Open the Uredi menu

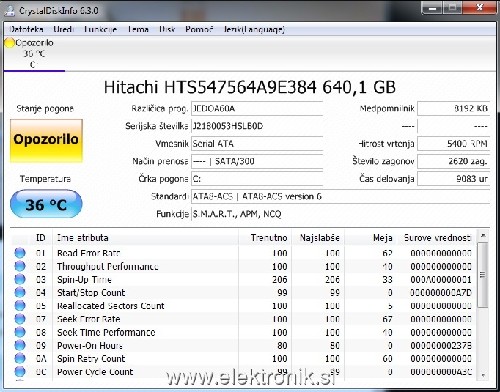tap(63, 29)
